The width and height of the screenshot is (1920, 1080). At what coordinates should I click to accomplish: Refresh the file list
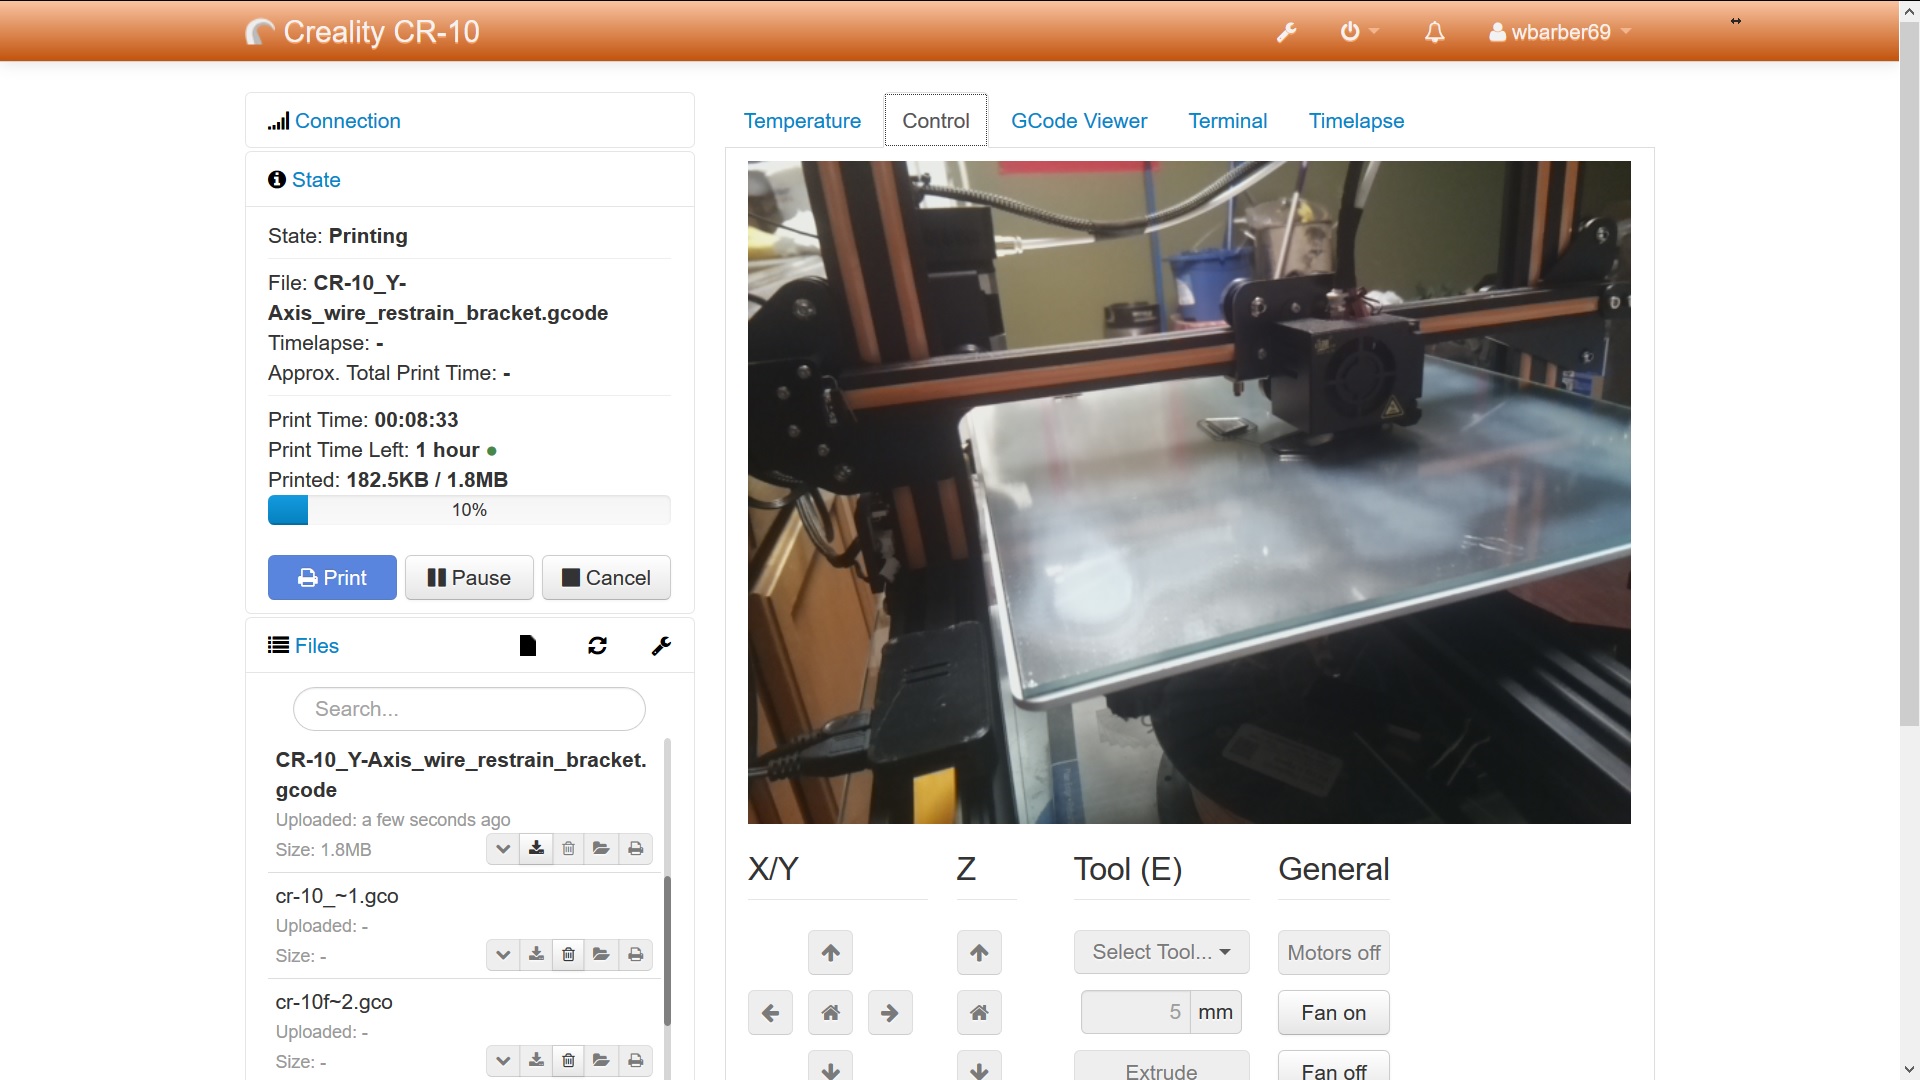[597, 646]
